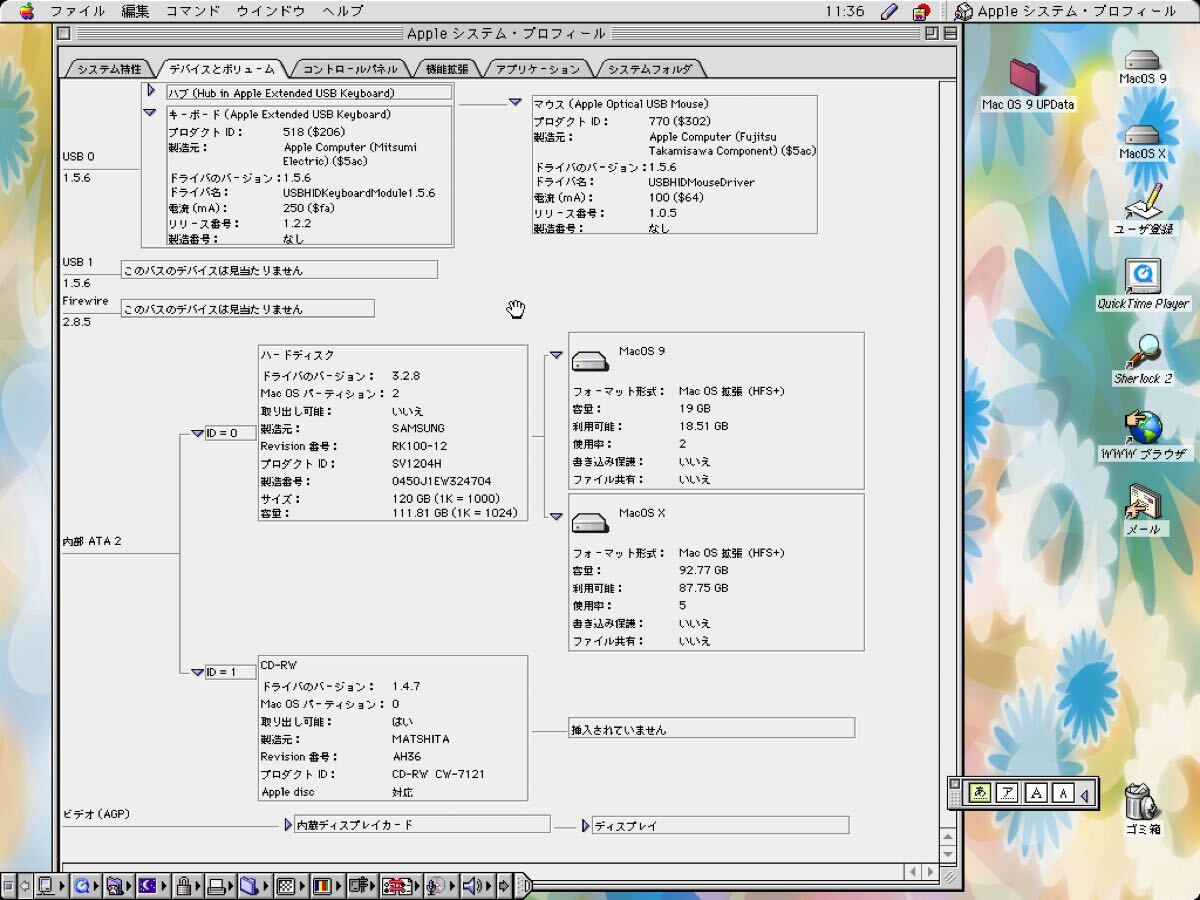Open the 編集 menu

pos(135,11)
